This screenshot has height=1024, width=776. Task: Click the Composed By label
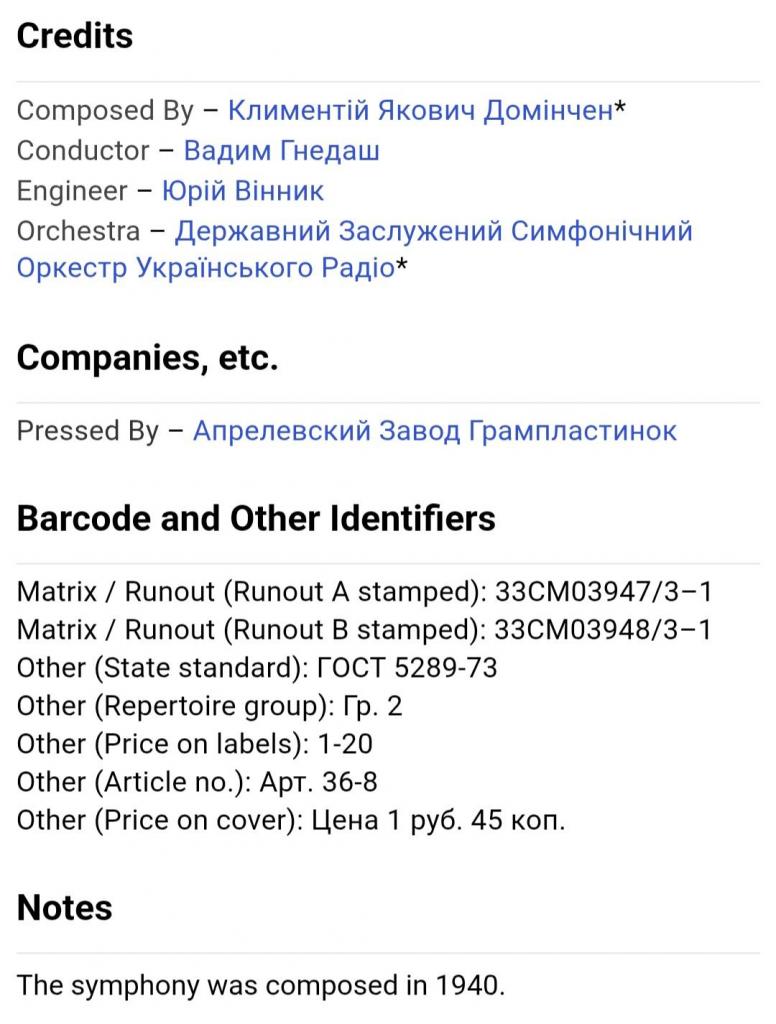point(105,110)
